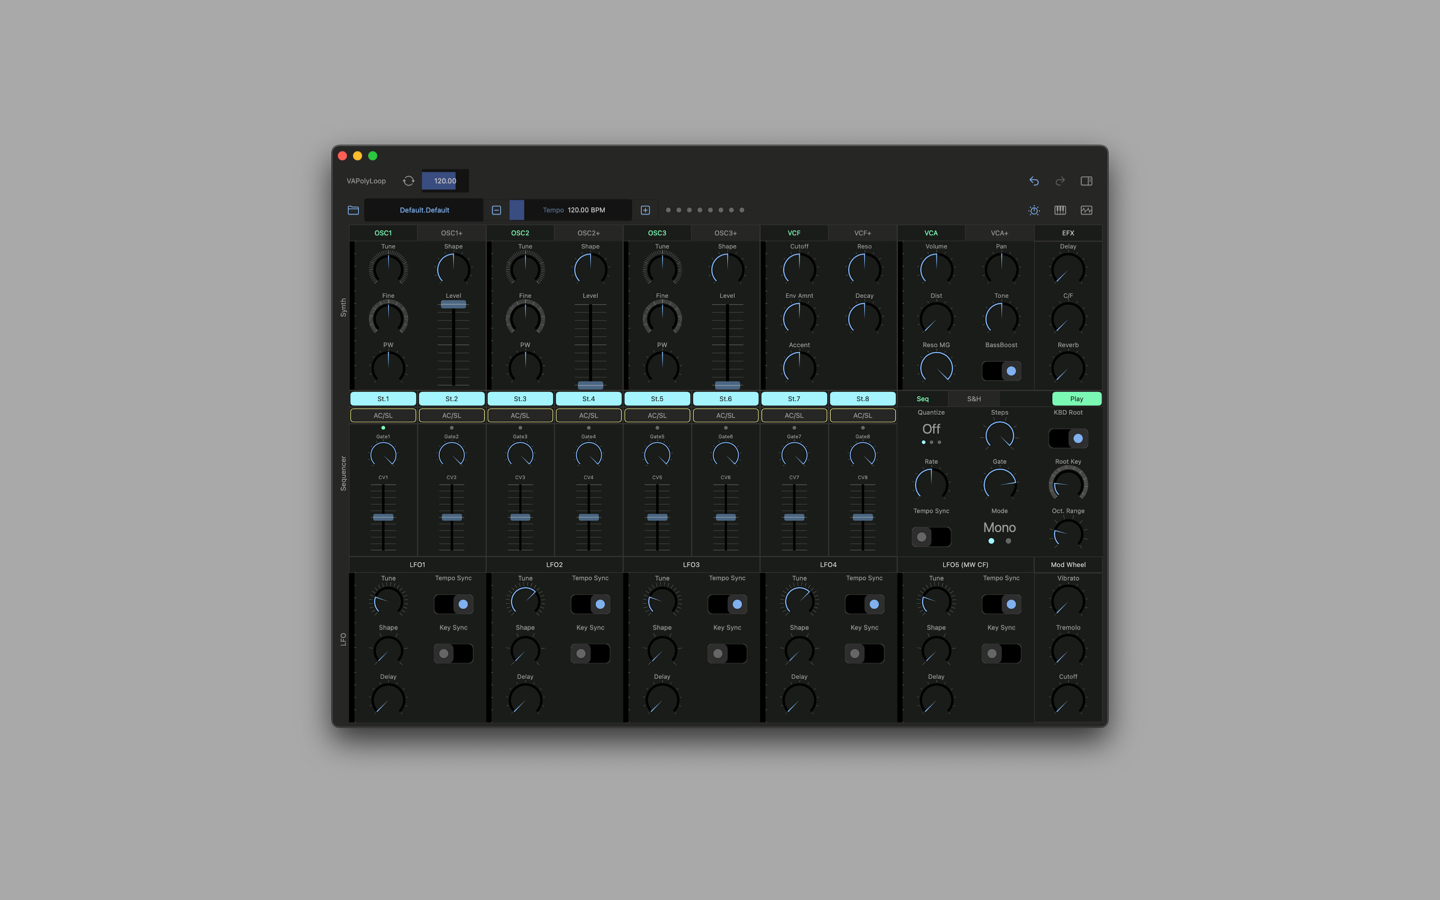The height and width of the screenshot is (900, 1440).
Task: Toggle step button St.1
Action: (383, 399)
